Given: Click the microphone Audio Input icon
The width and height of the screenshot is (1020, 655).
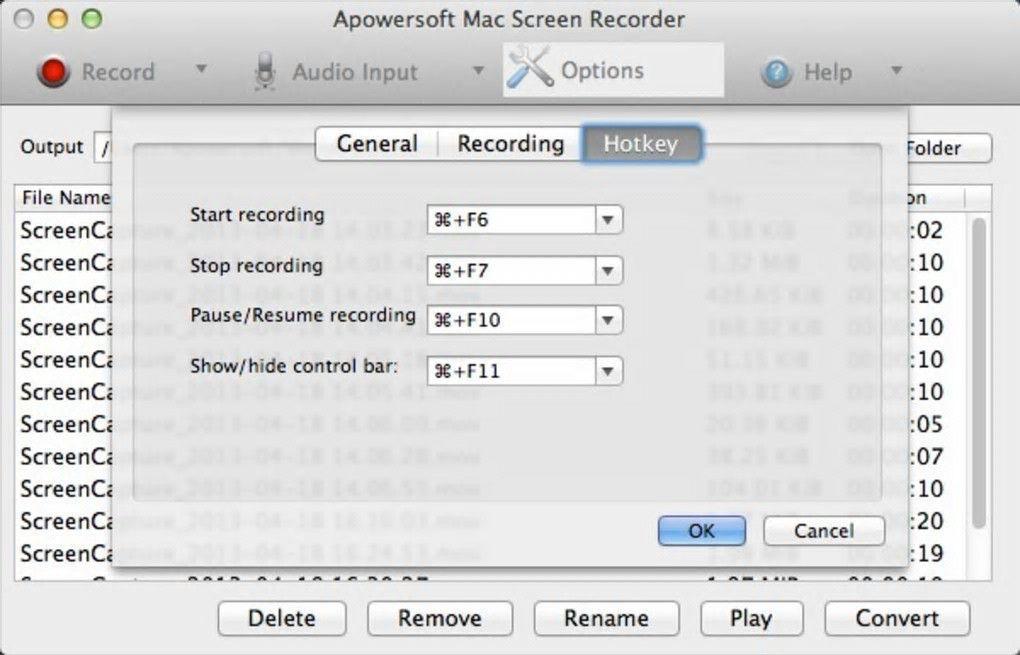Looking at the screenshot, I should click(265, 72).
